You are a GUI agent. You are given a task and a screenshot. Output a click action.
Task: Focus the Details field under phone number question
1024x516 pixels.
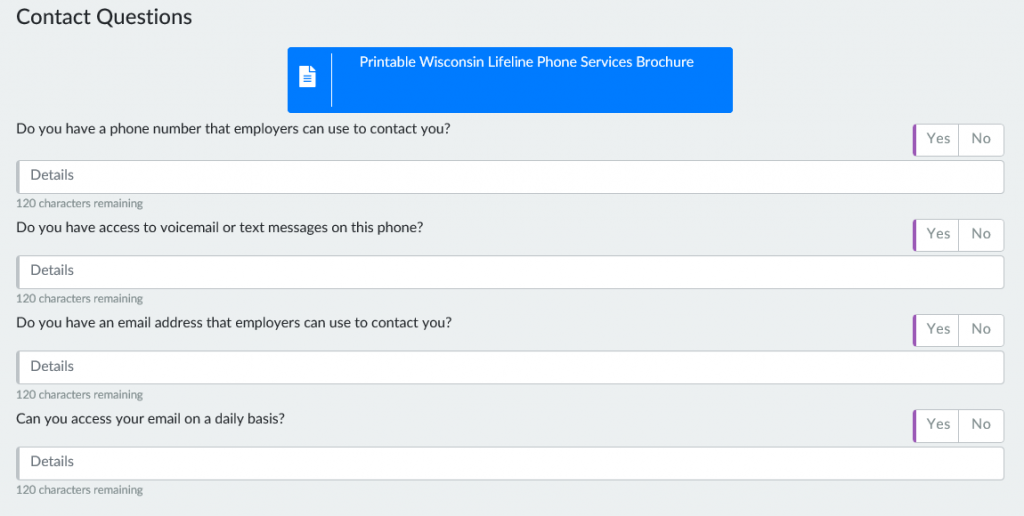tap(510, 176)
